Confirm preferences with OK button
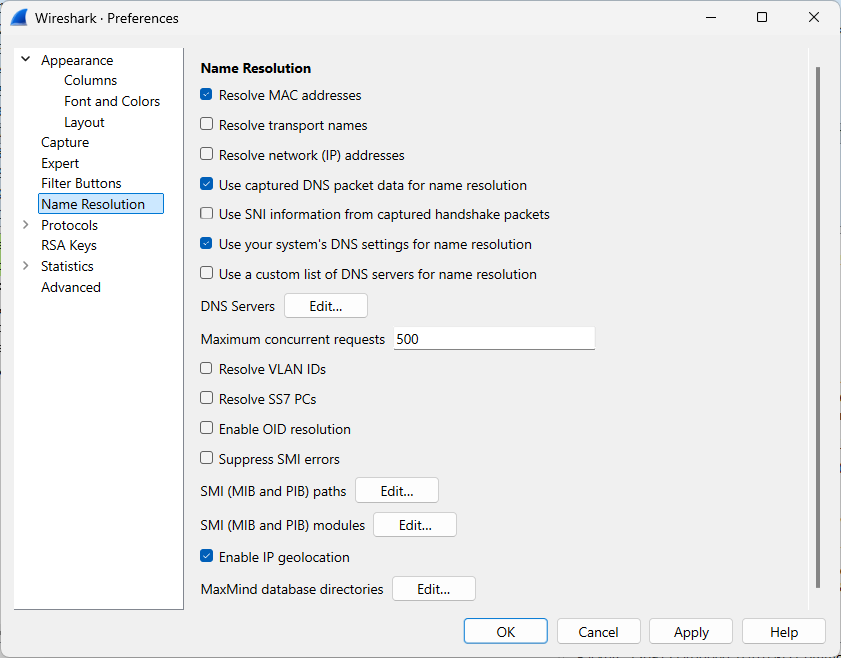 tap(506, 631)
